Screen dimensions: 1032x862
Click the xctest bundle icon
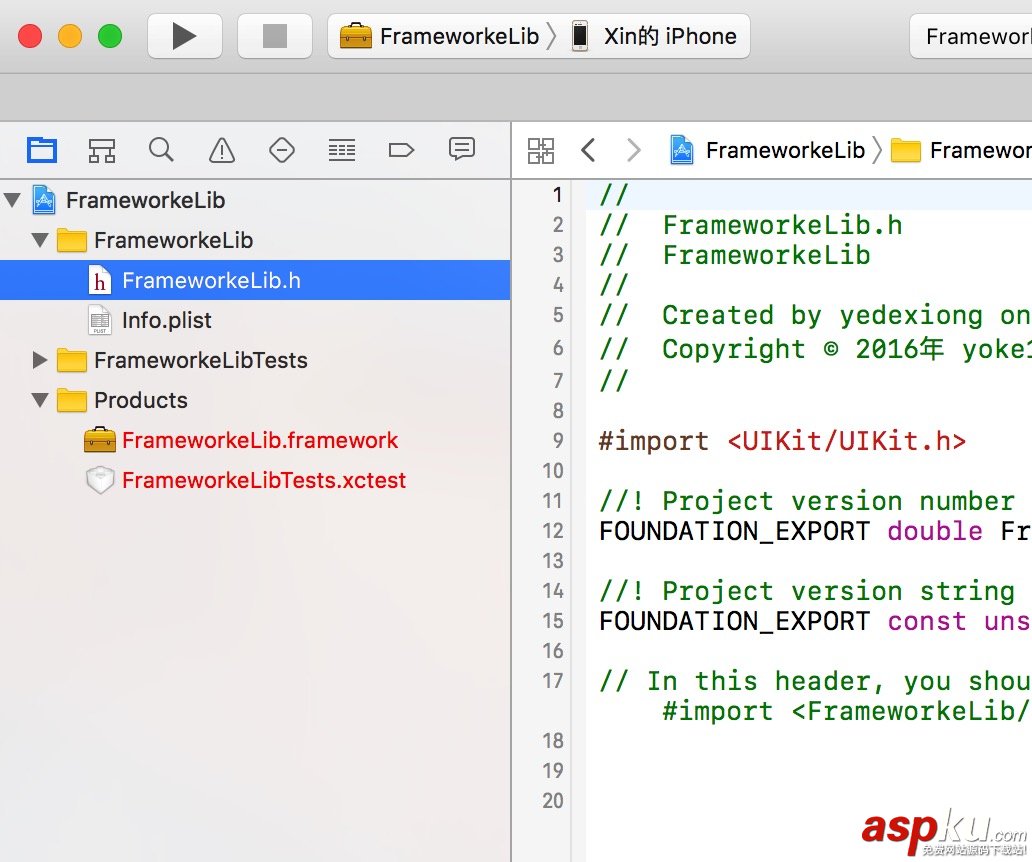tap(100, 480)
